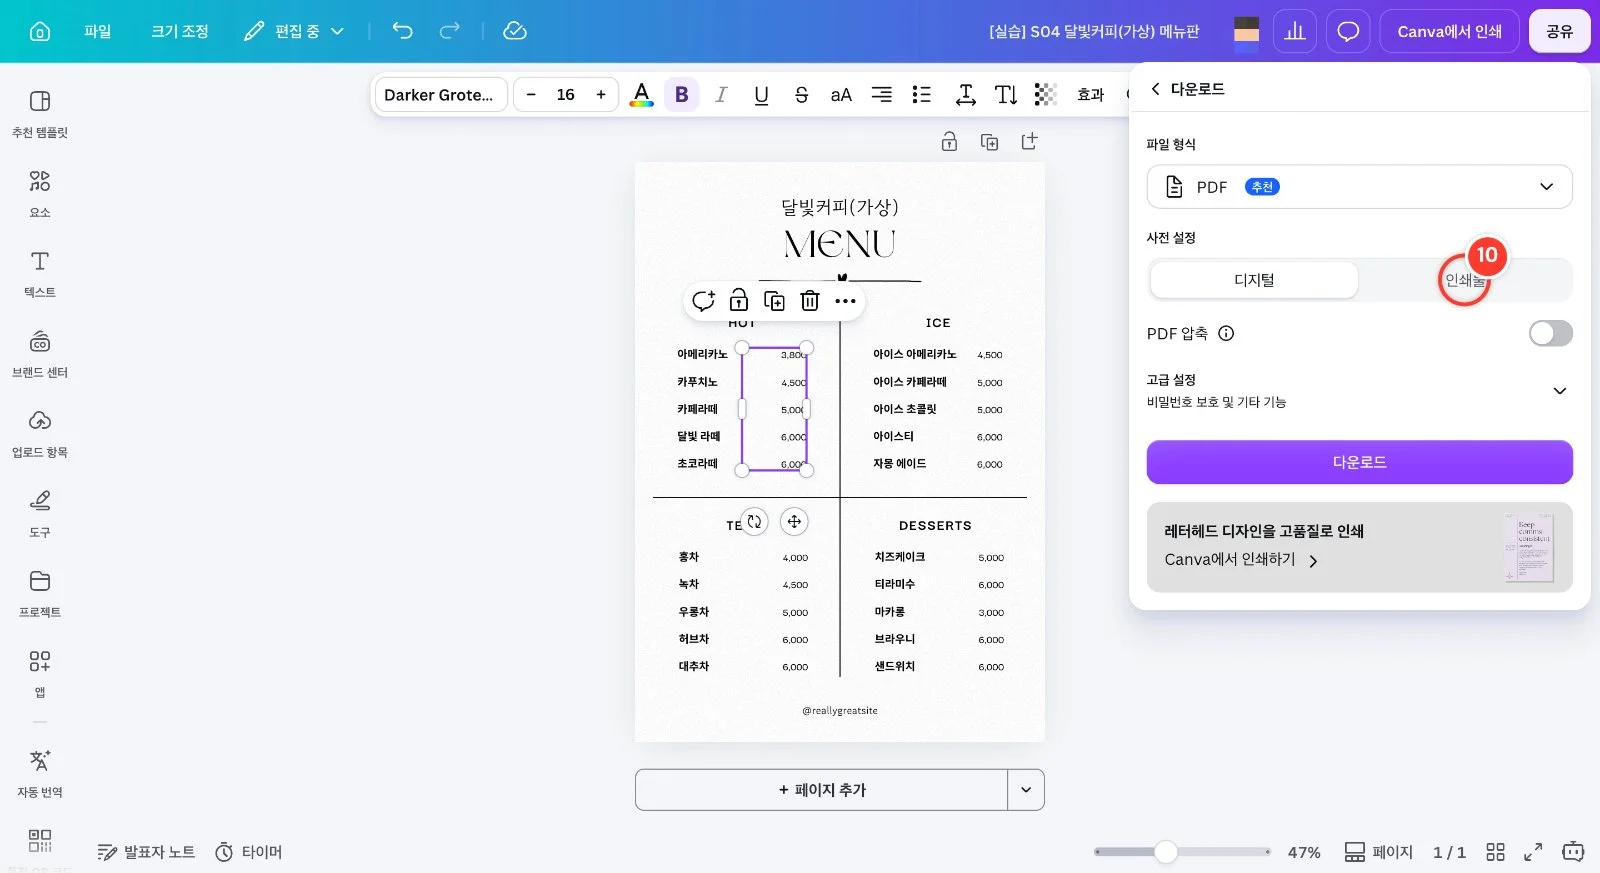Image resolution: width=1600 pixels, height=873 pixels.
Task: Go to Canva home icon
Action: [x=40, y=31]
